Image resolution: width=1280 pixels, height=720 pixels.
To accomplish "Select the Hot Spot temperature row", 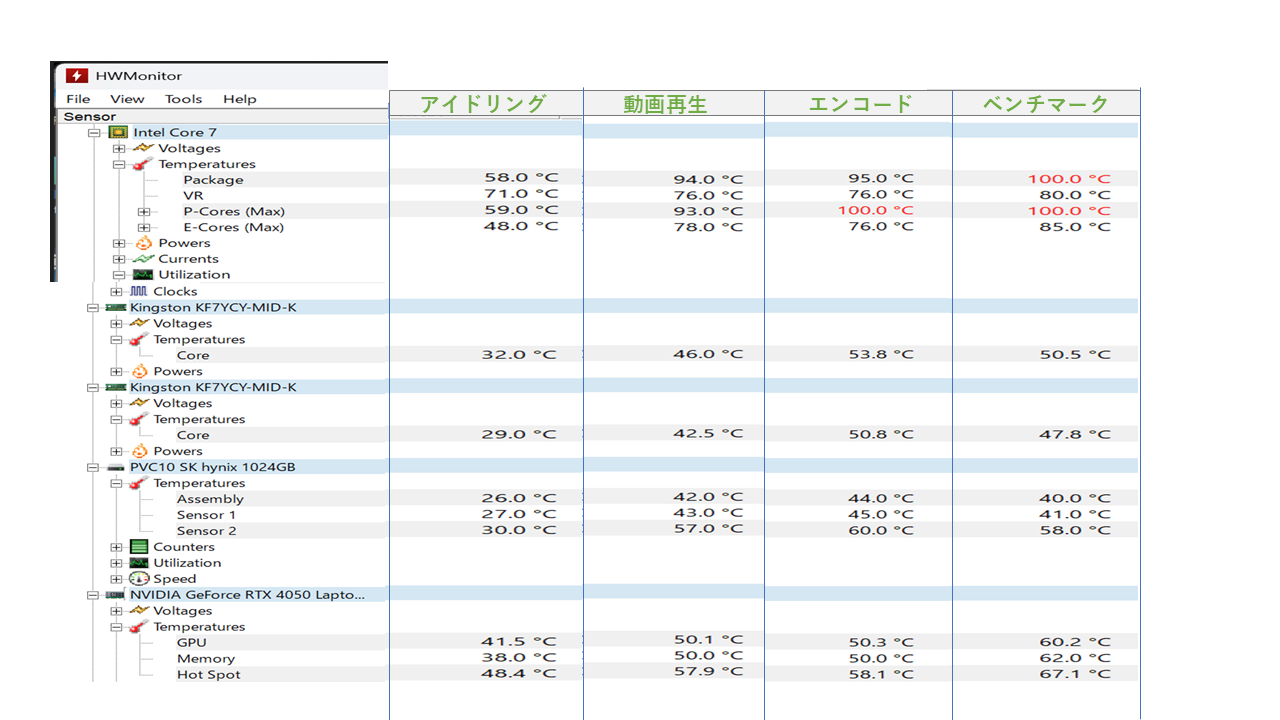I will click(x=208, y=675).
